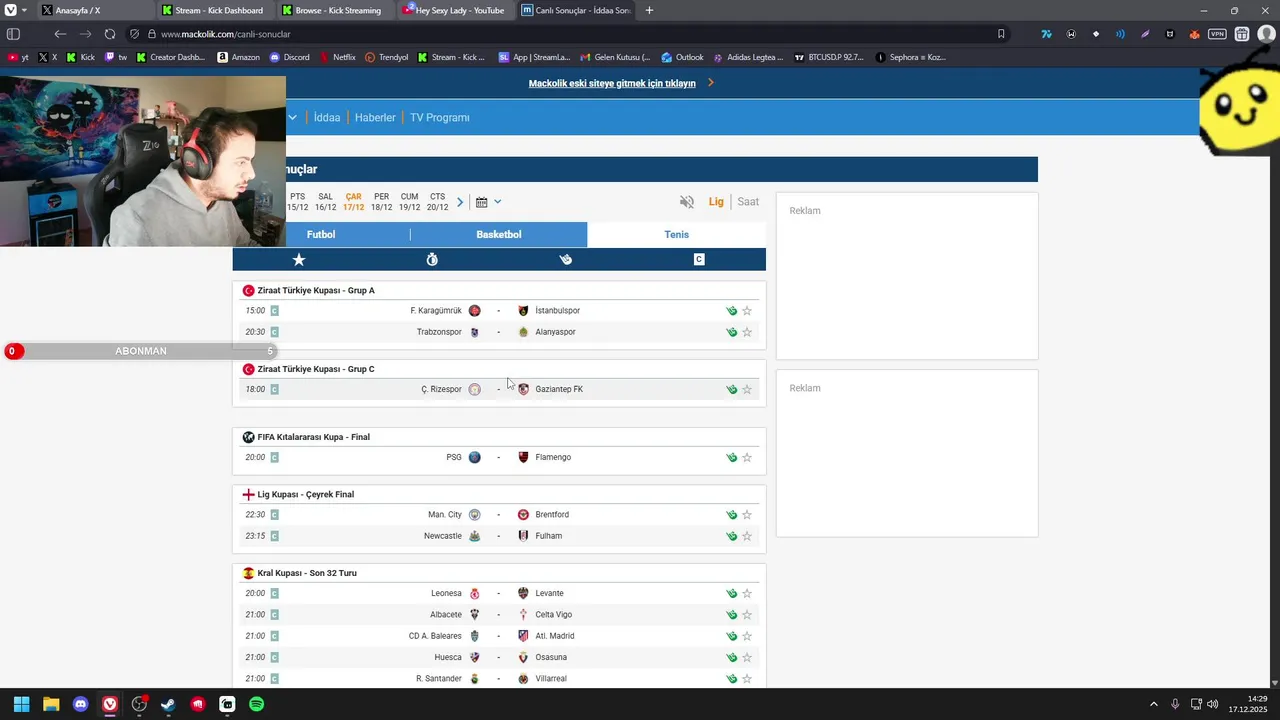This screenshot has width=1280, height=720.
Task: Favorite the Ç. Rizespor - Gaziantep FK match
Action: (747, 389)
